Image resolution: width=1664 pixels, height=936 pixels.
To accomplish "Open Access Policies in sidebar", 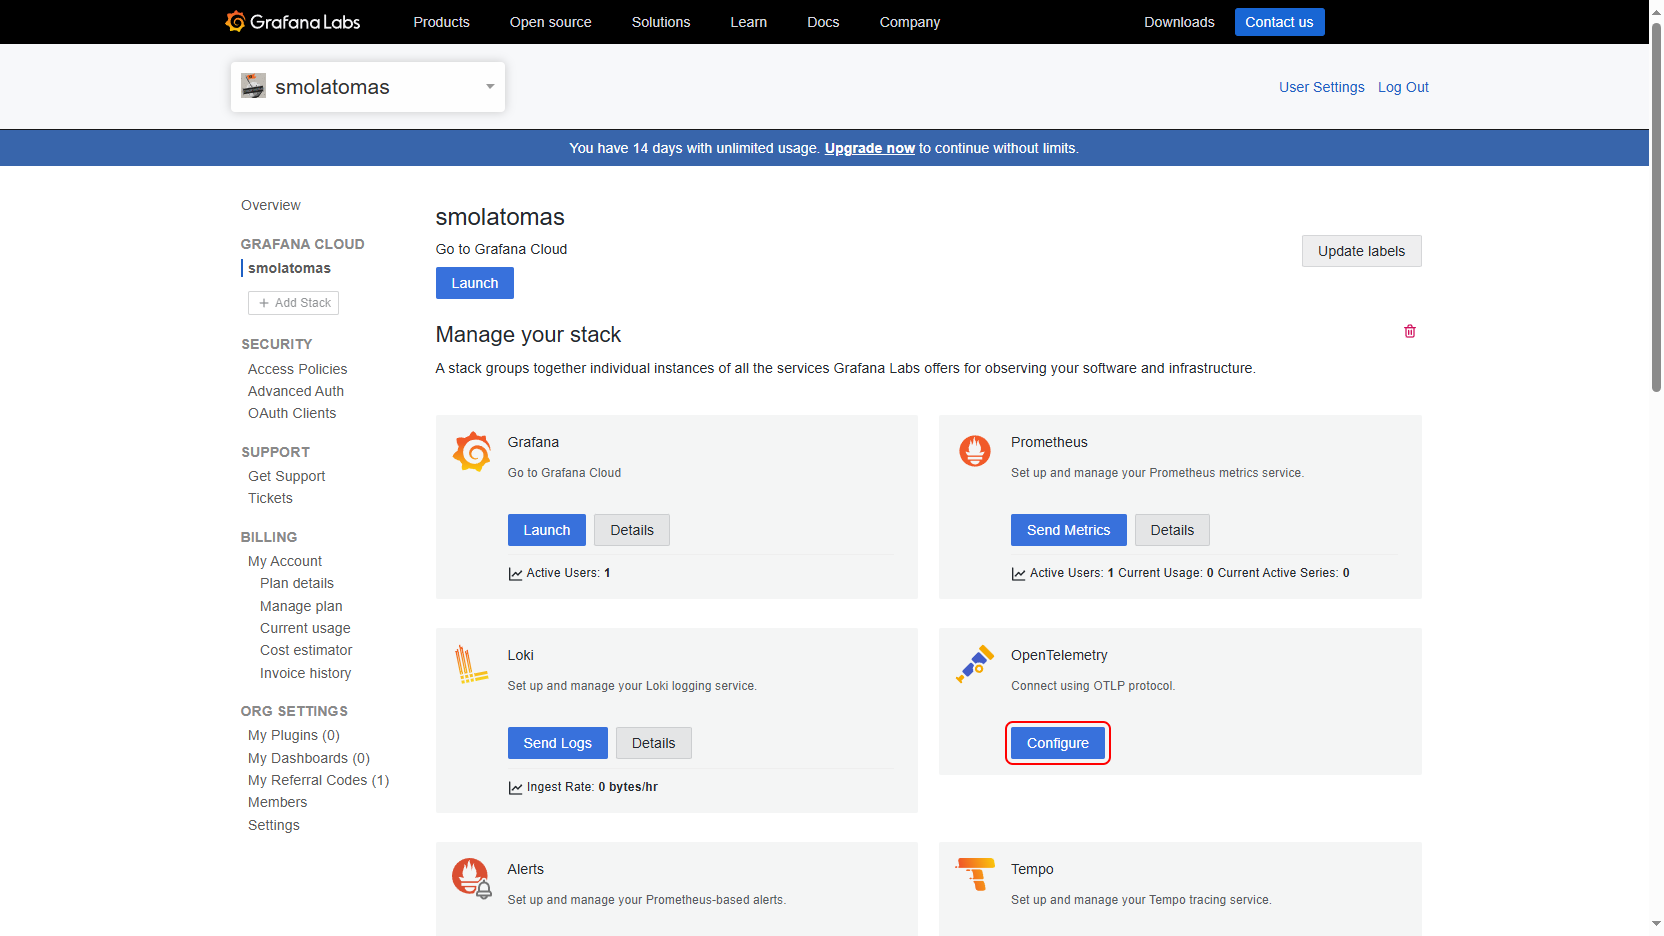I will [x=298, y=369].
